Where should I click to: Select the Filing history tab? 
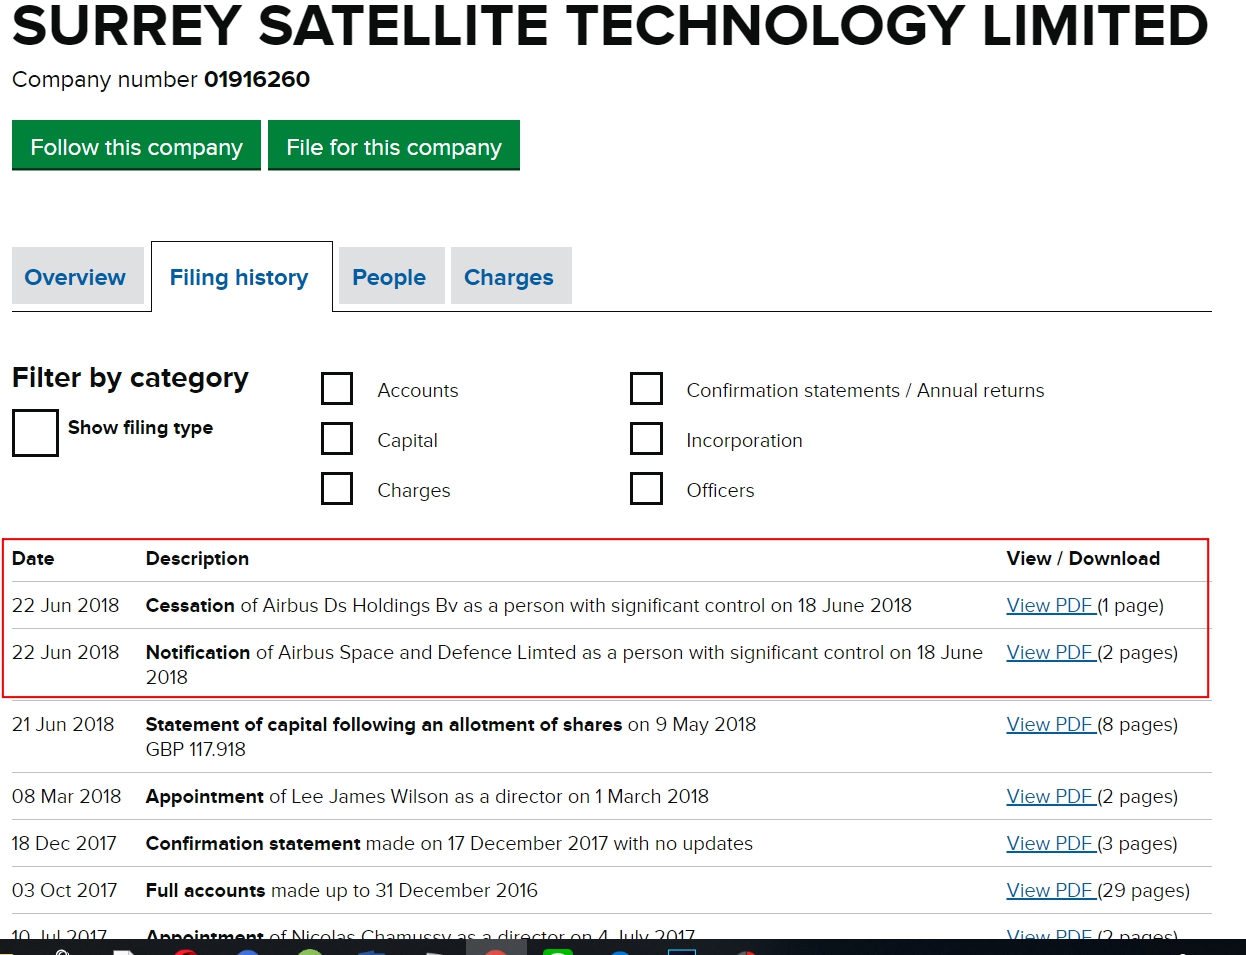coord(240,277)
